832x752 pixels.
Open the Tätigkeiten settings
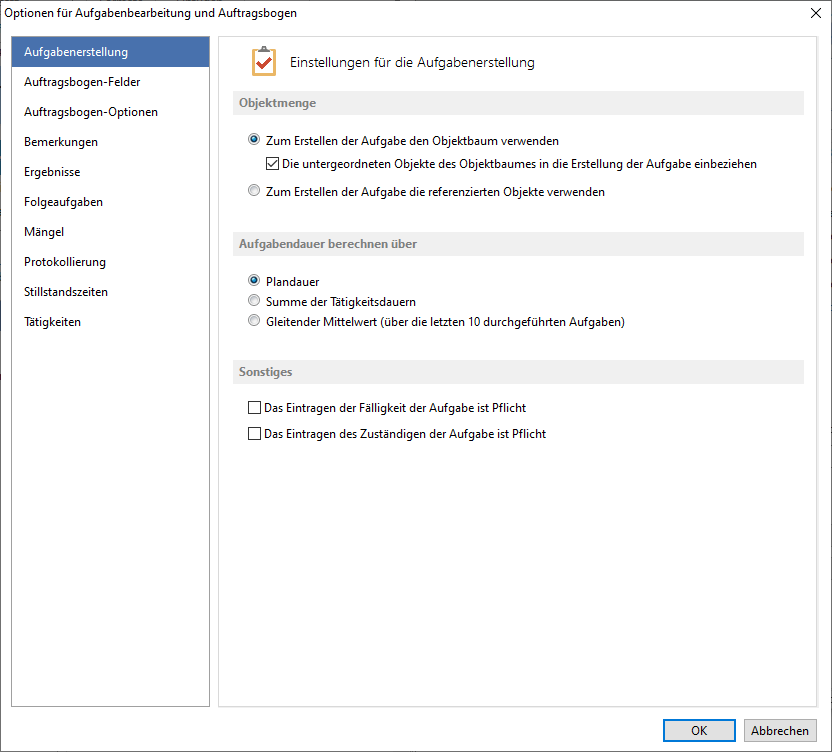point(110,322)
